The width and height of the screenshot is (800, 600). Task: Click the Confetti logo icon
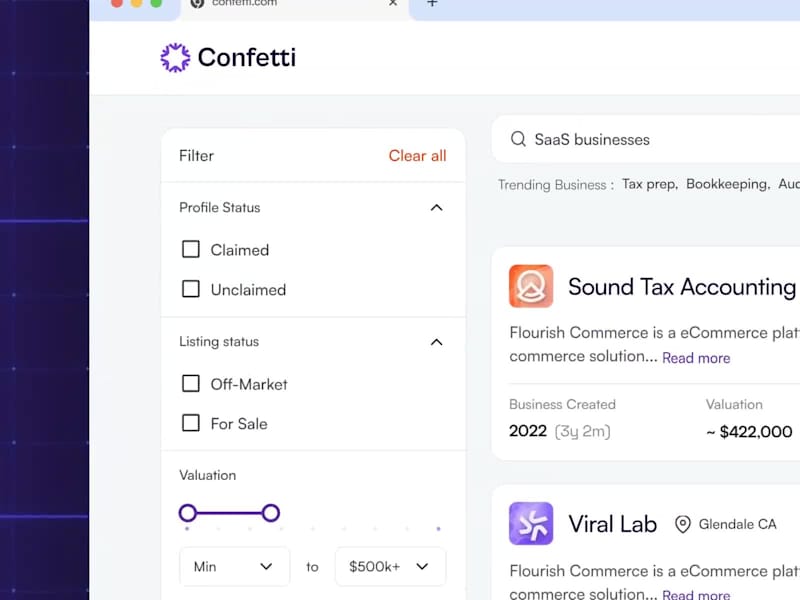(175, 57)
